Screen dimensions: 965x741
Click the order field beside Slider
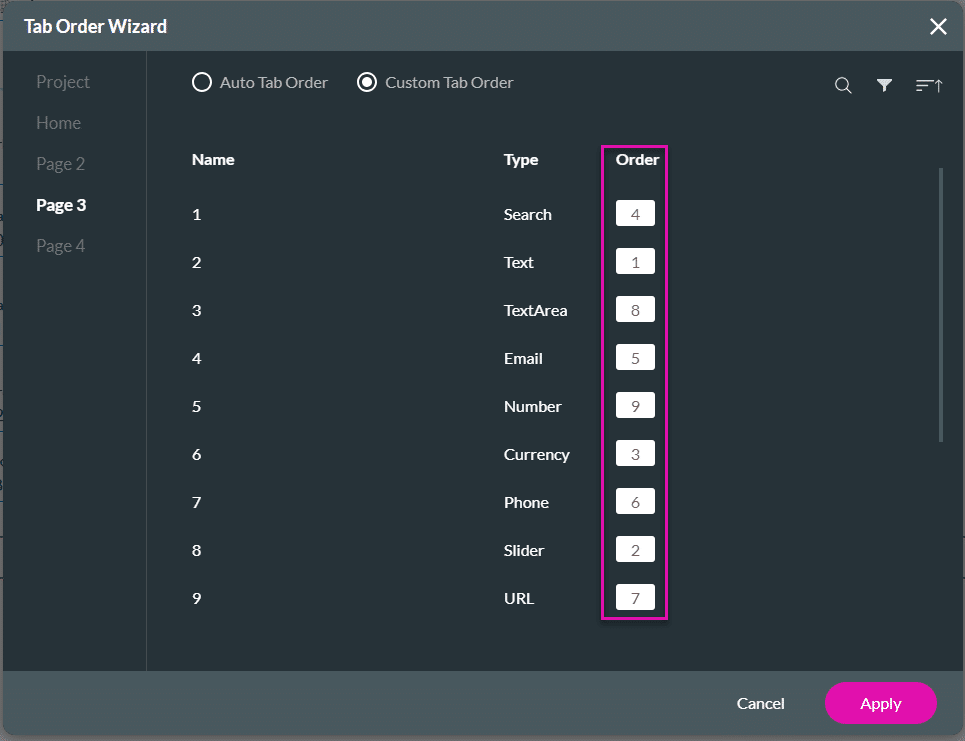pos(635,548)
